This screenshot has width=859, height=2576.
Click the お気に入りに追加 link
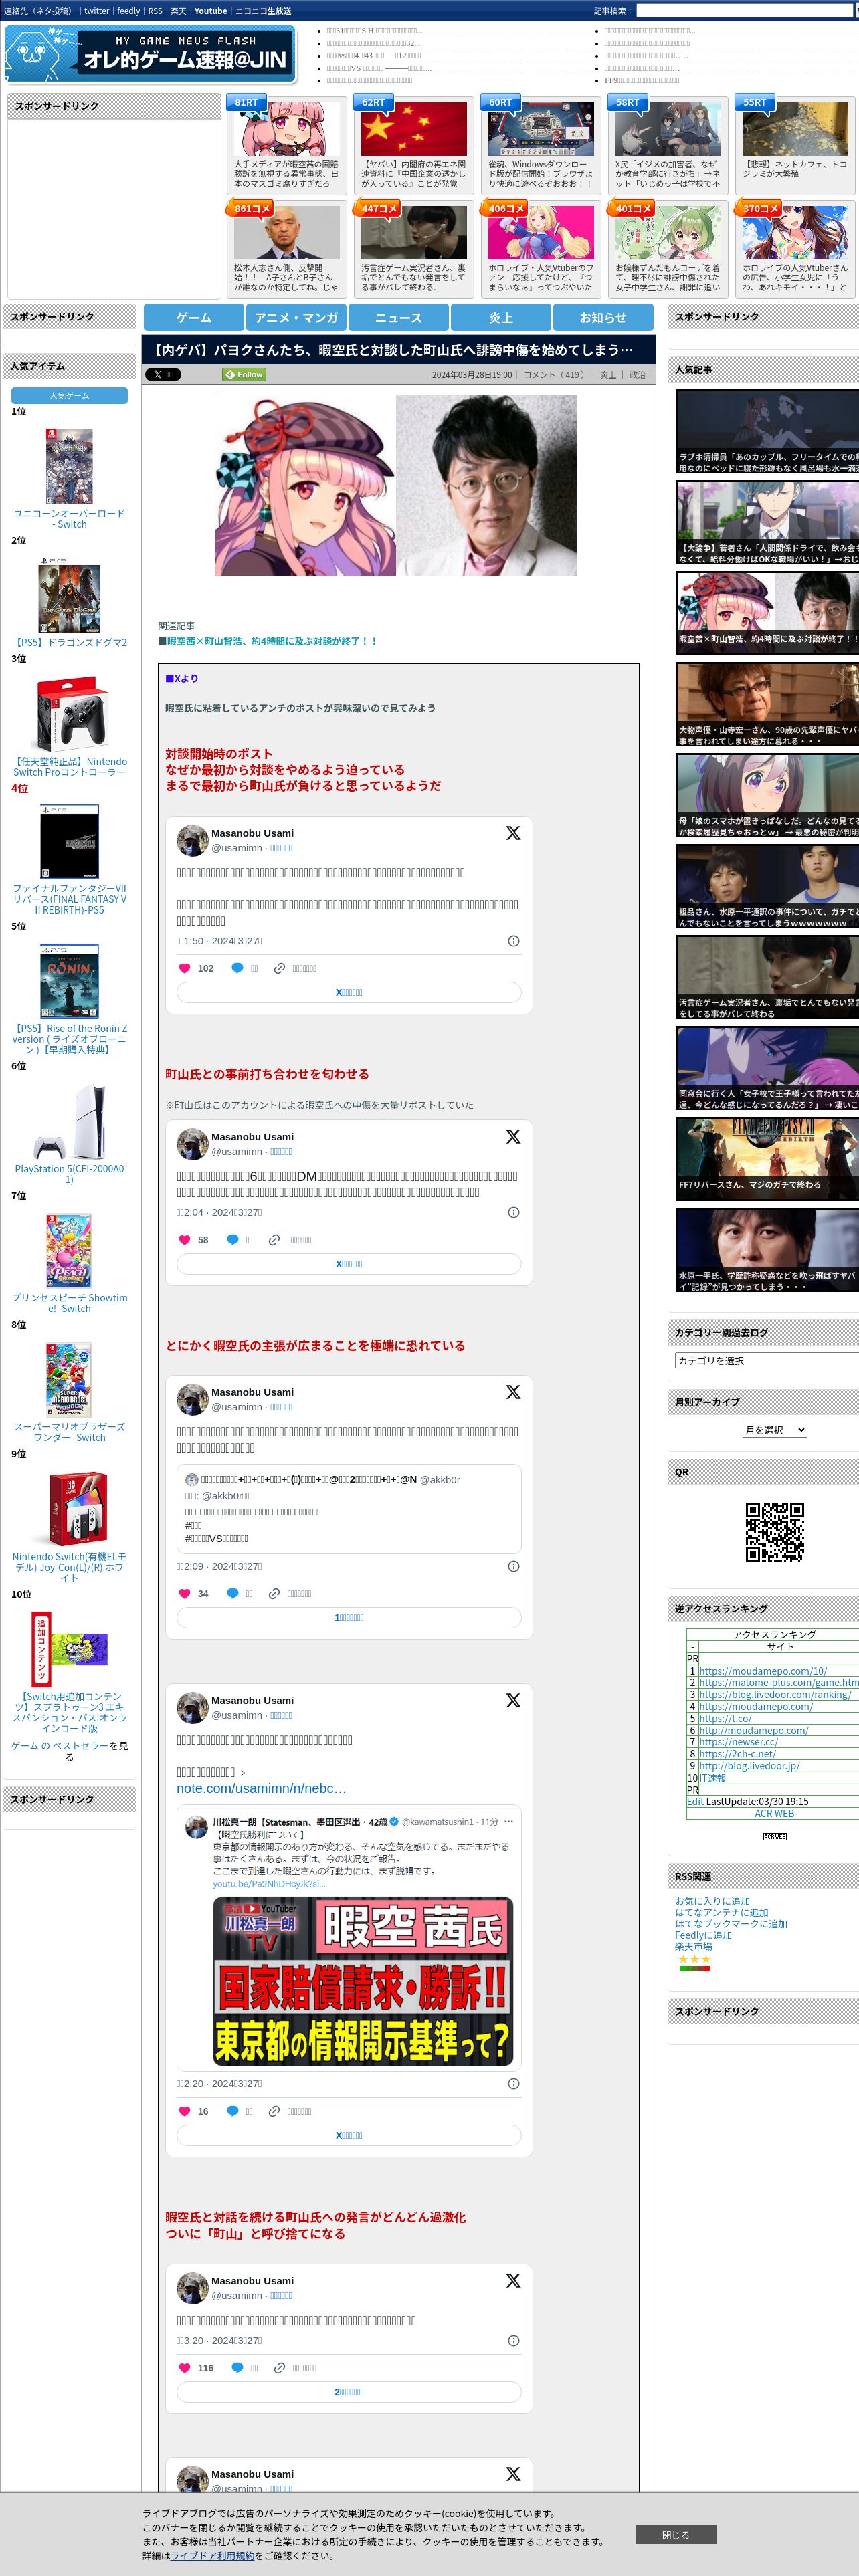pyautogui.click(x=712, y=1901)
